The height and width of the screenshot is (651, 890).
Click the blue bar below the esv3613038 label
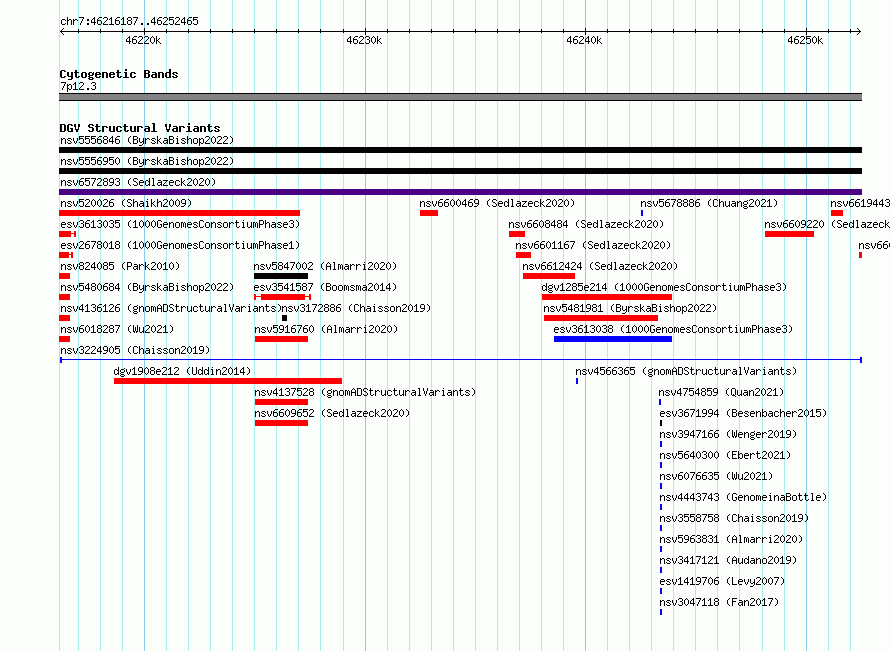point(613,339)
